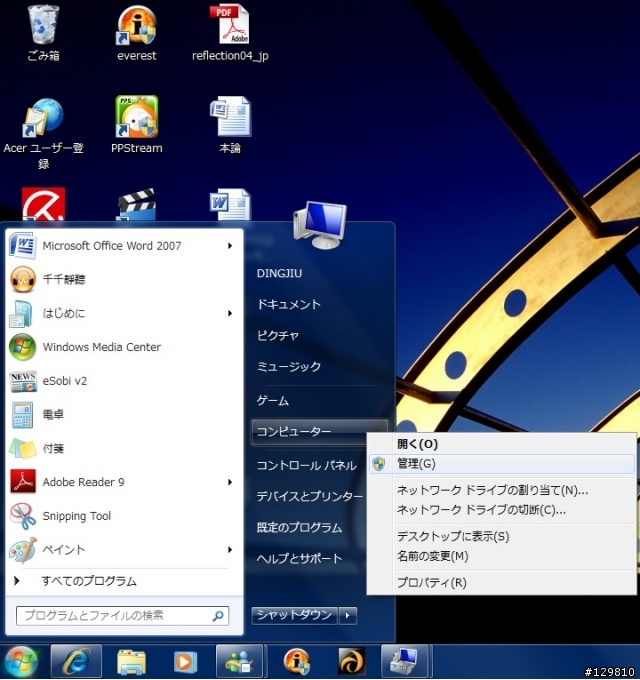Click the computer picture atop Start menu

[320, 225]
